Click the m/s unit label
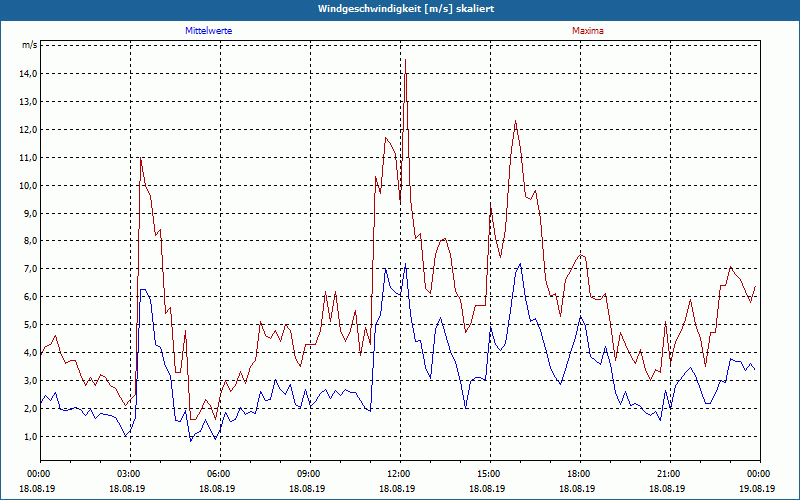800x500 pixels. (30, 45)
